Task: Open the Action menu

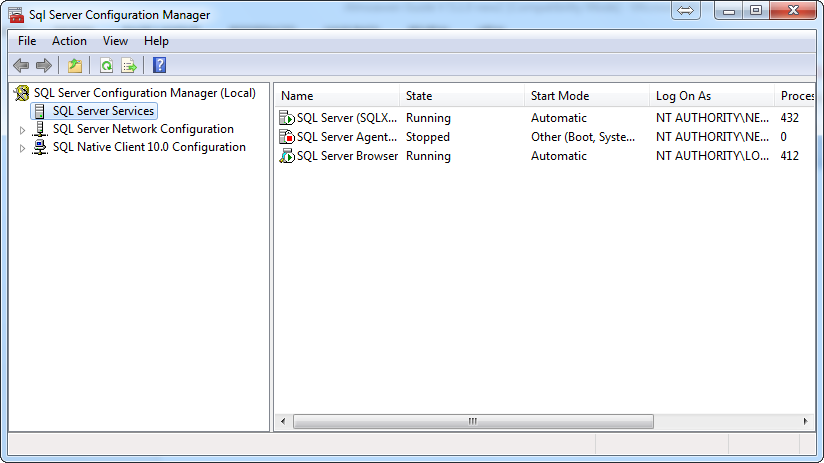Action: [69, 41]
